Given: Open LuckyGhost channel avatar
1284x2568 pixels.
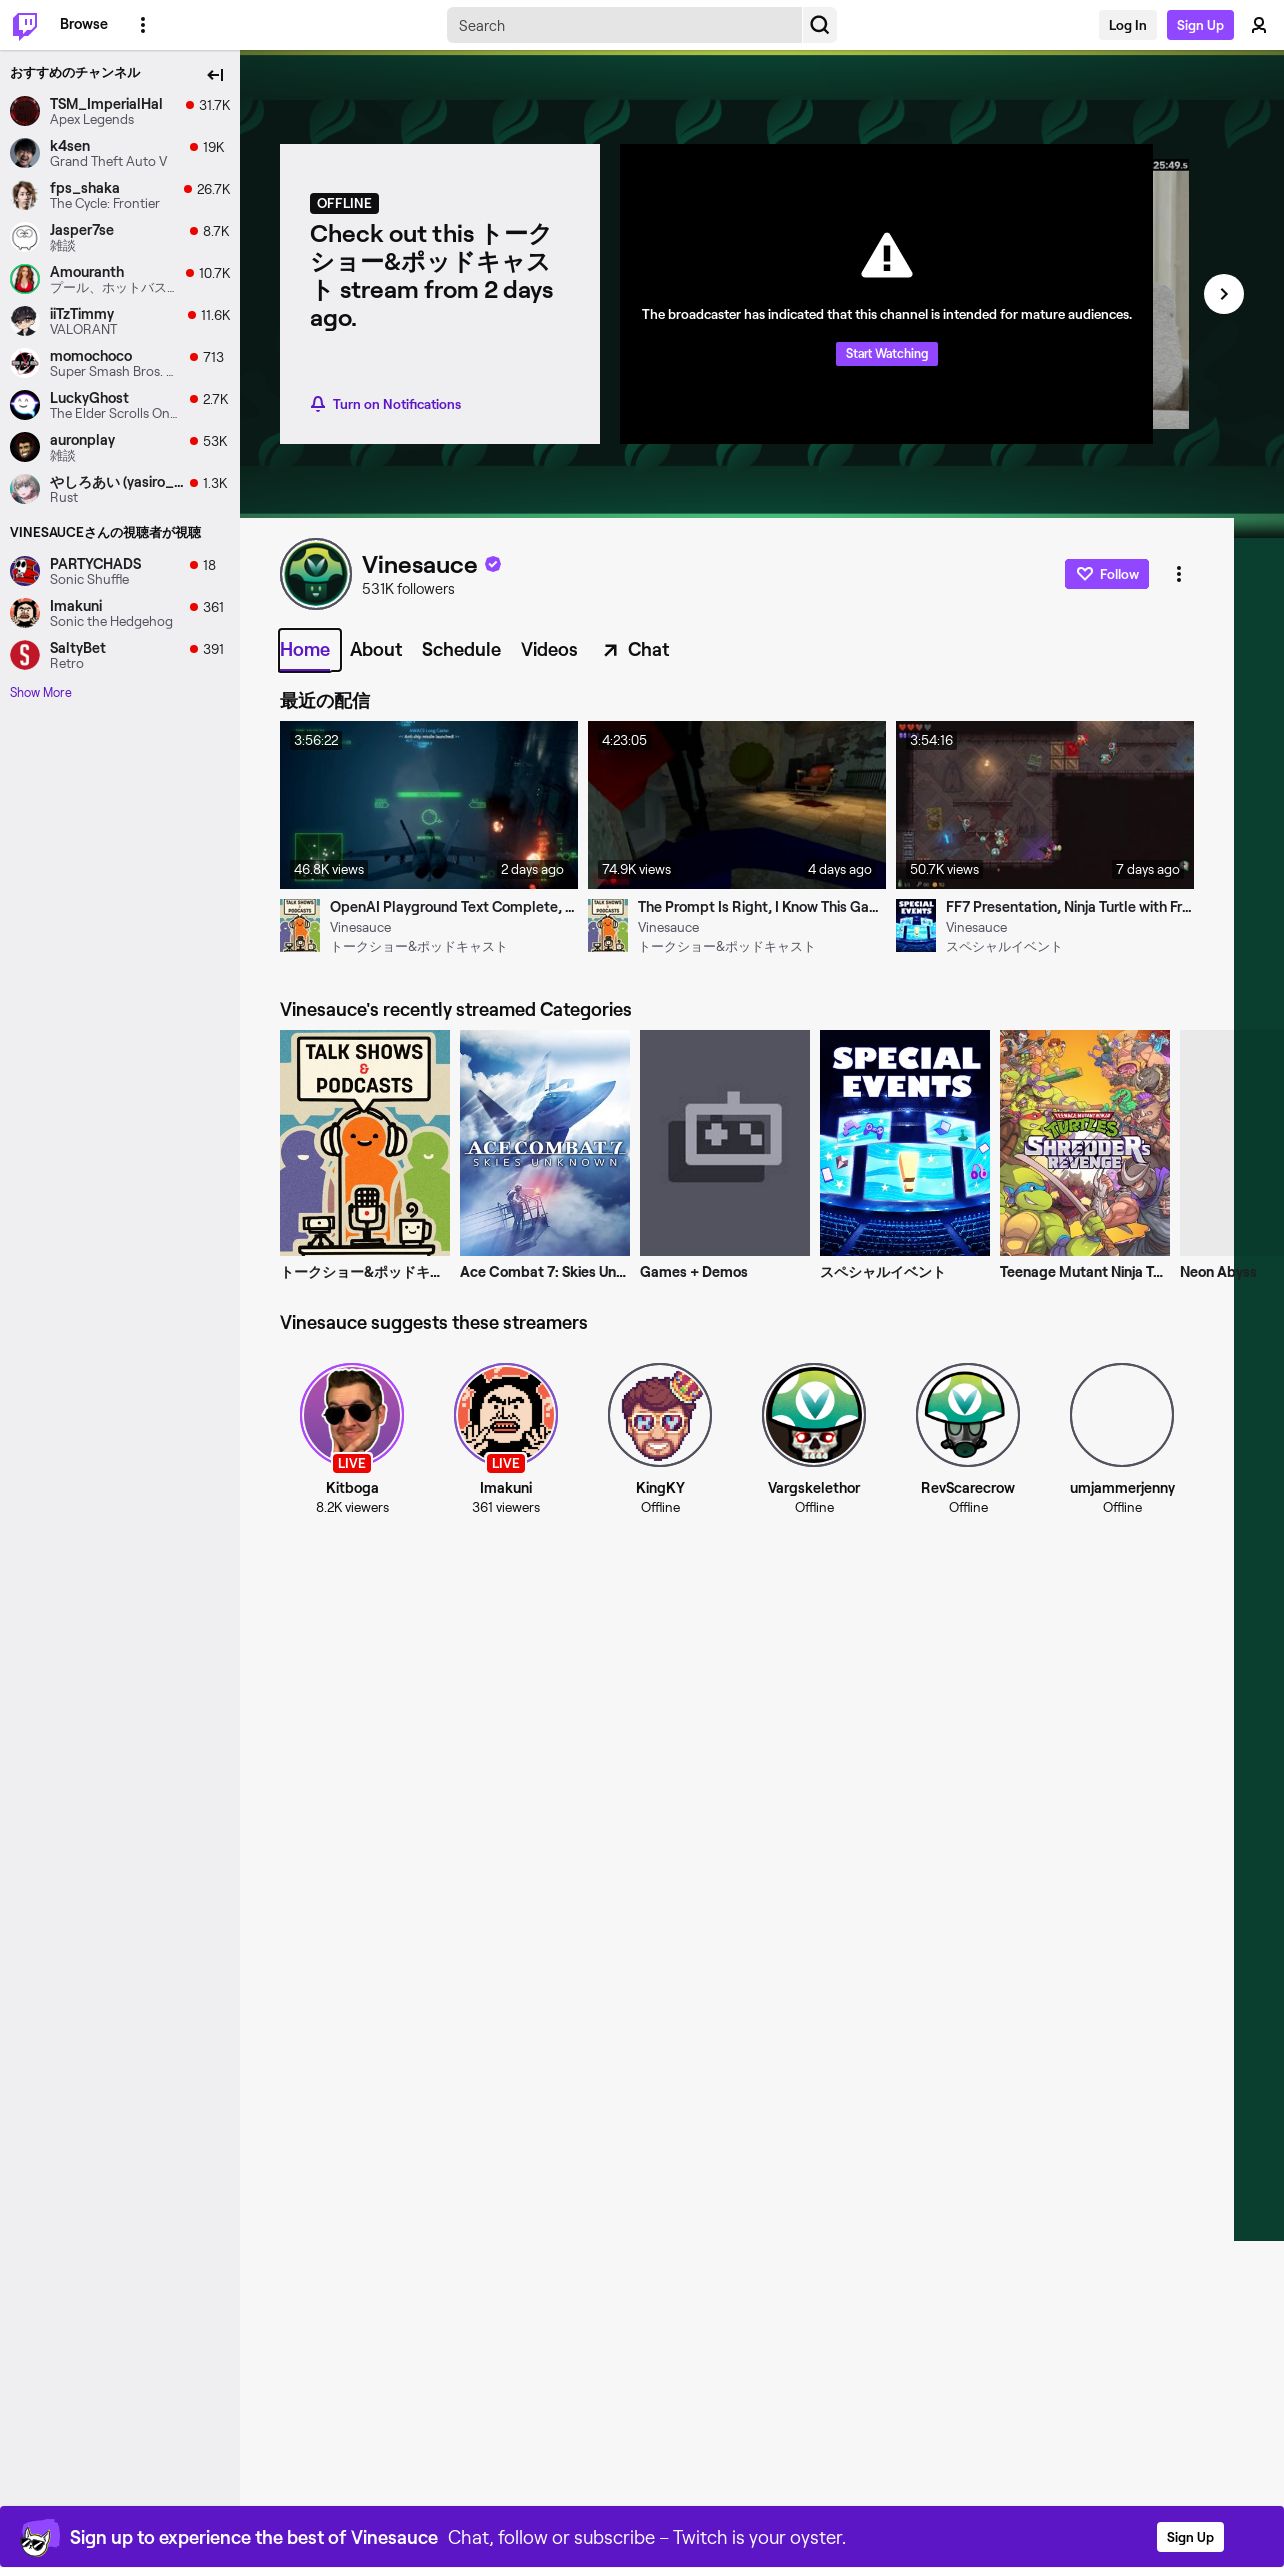Looking at the screenshot, I should [x=25, y=404].
